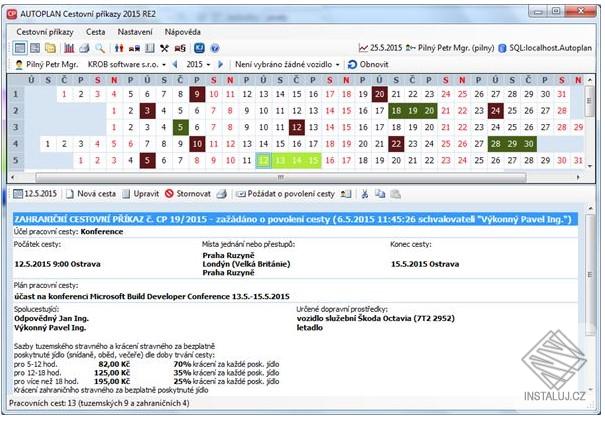The height and width of the screenshot is (423, 605).
Task: Click the user avatar icon beside Pilný Petr Mgr.
Action: coord(19,65)
